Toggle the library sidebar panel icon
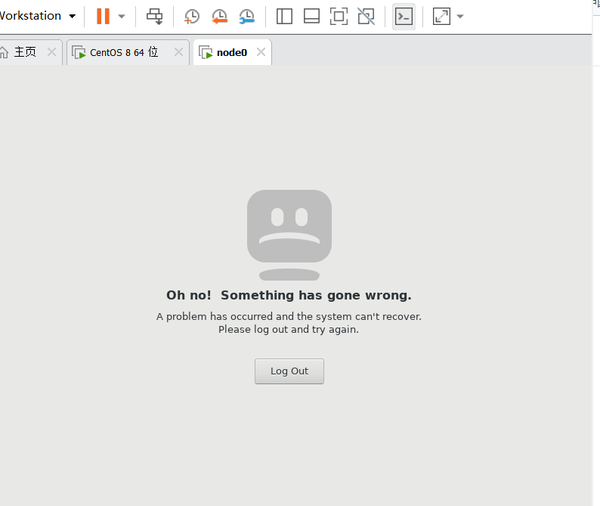 click(284, 16)
